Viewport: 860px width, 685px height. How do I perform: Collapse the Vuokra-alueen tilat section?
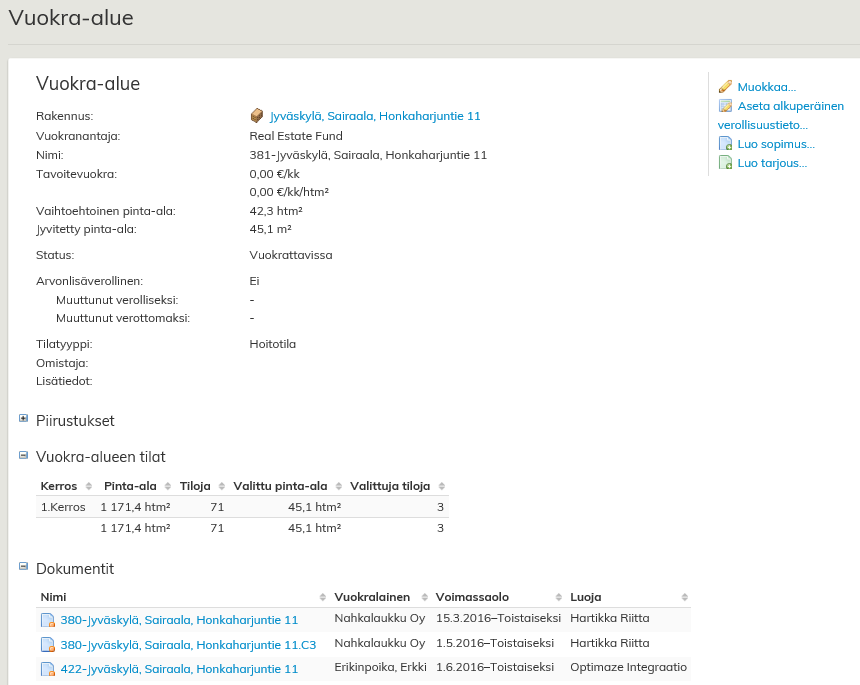(23, 454)
